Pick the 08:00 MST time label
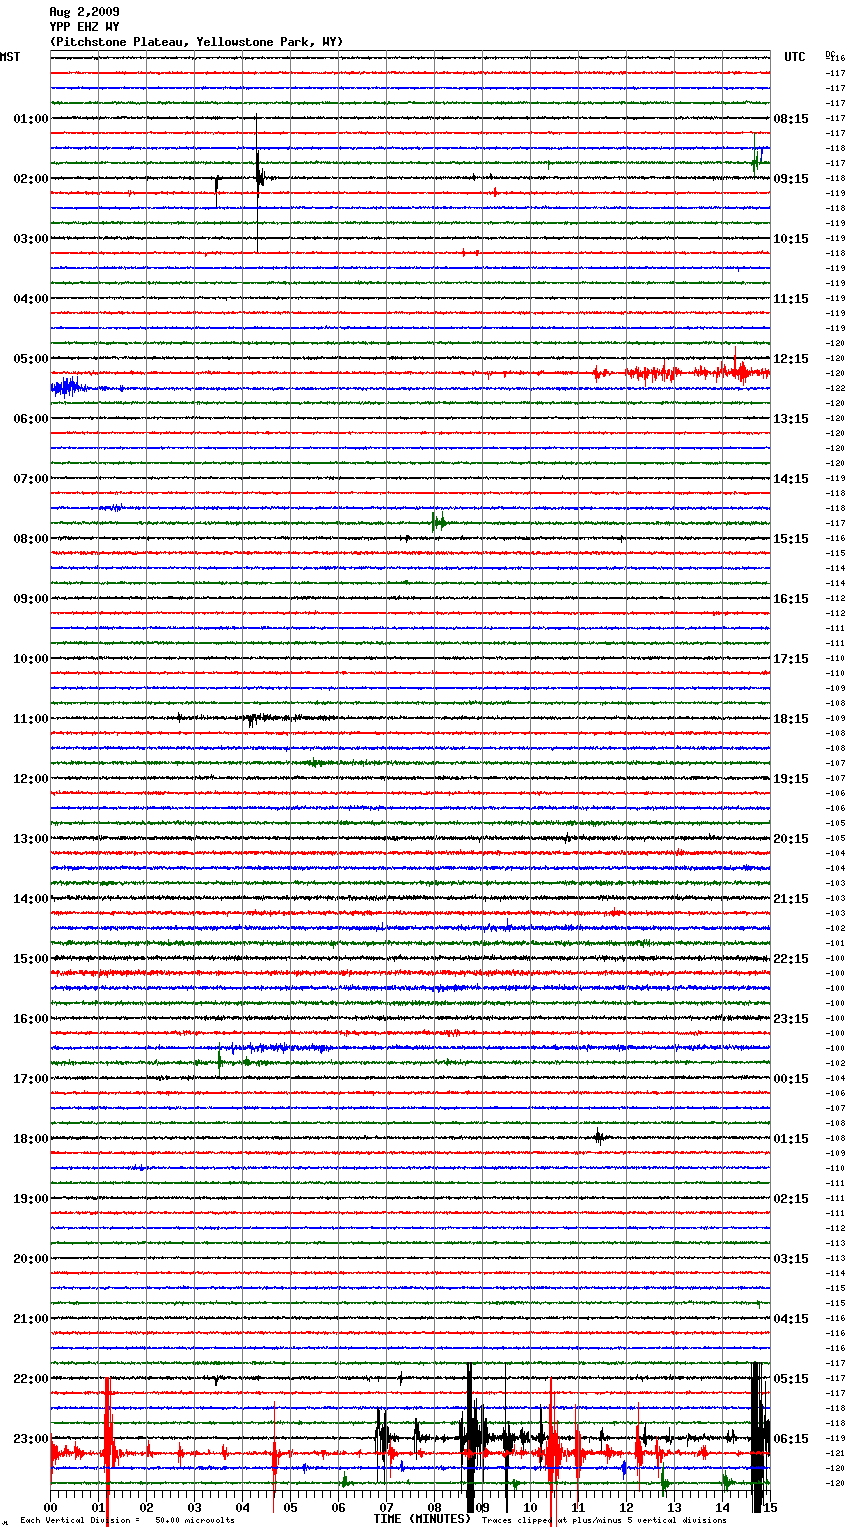850x1534 pixels. (x=31, y=539)
